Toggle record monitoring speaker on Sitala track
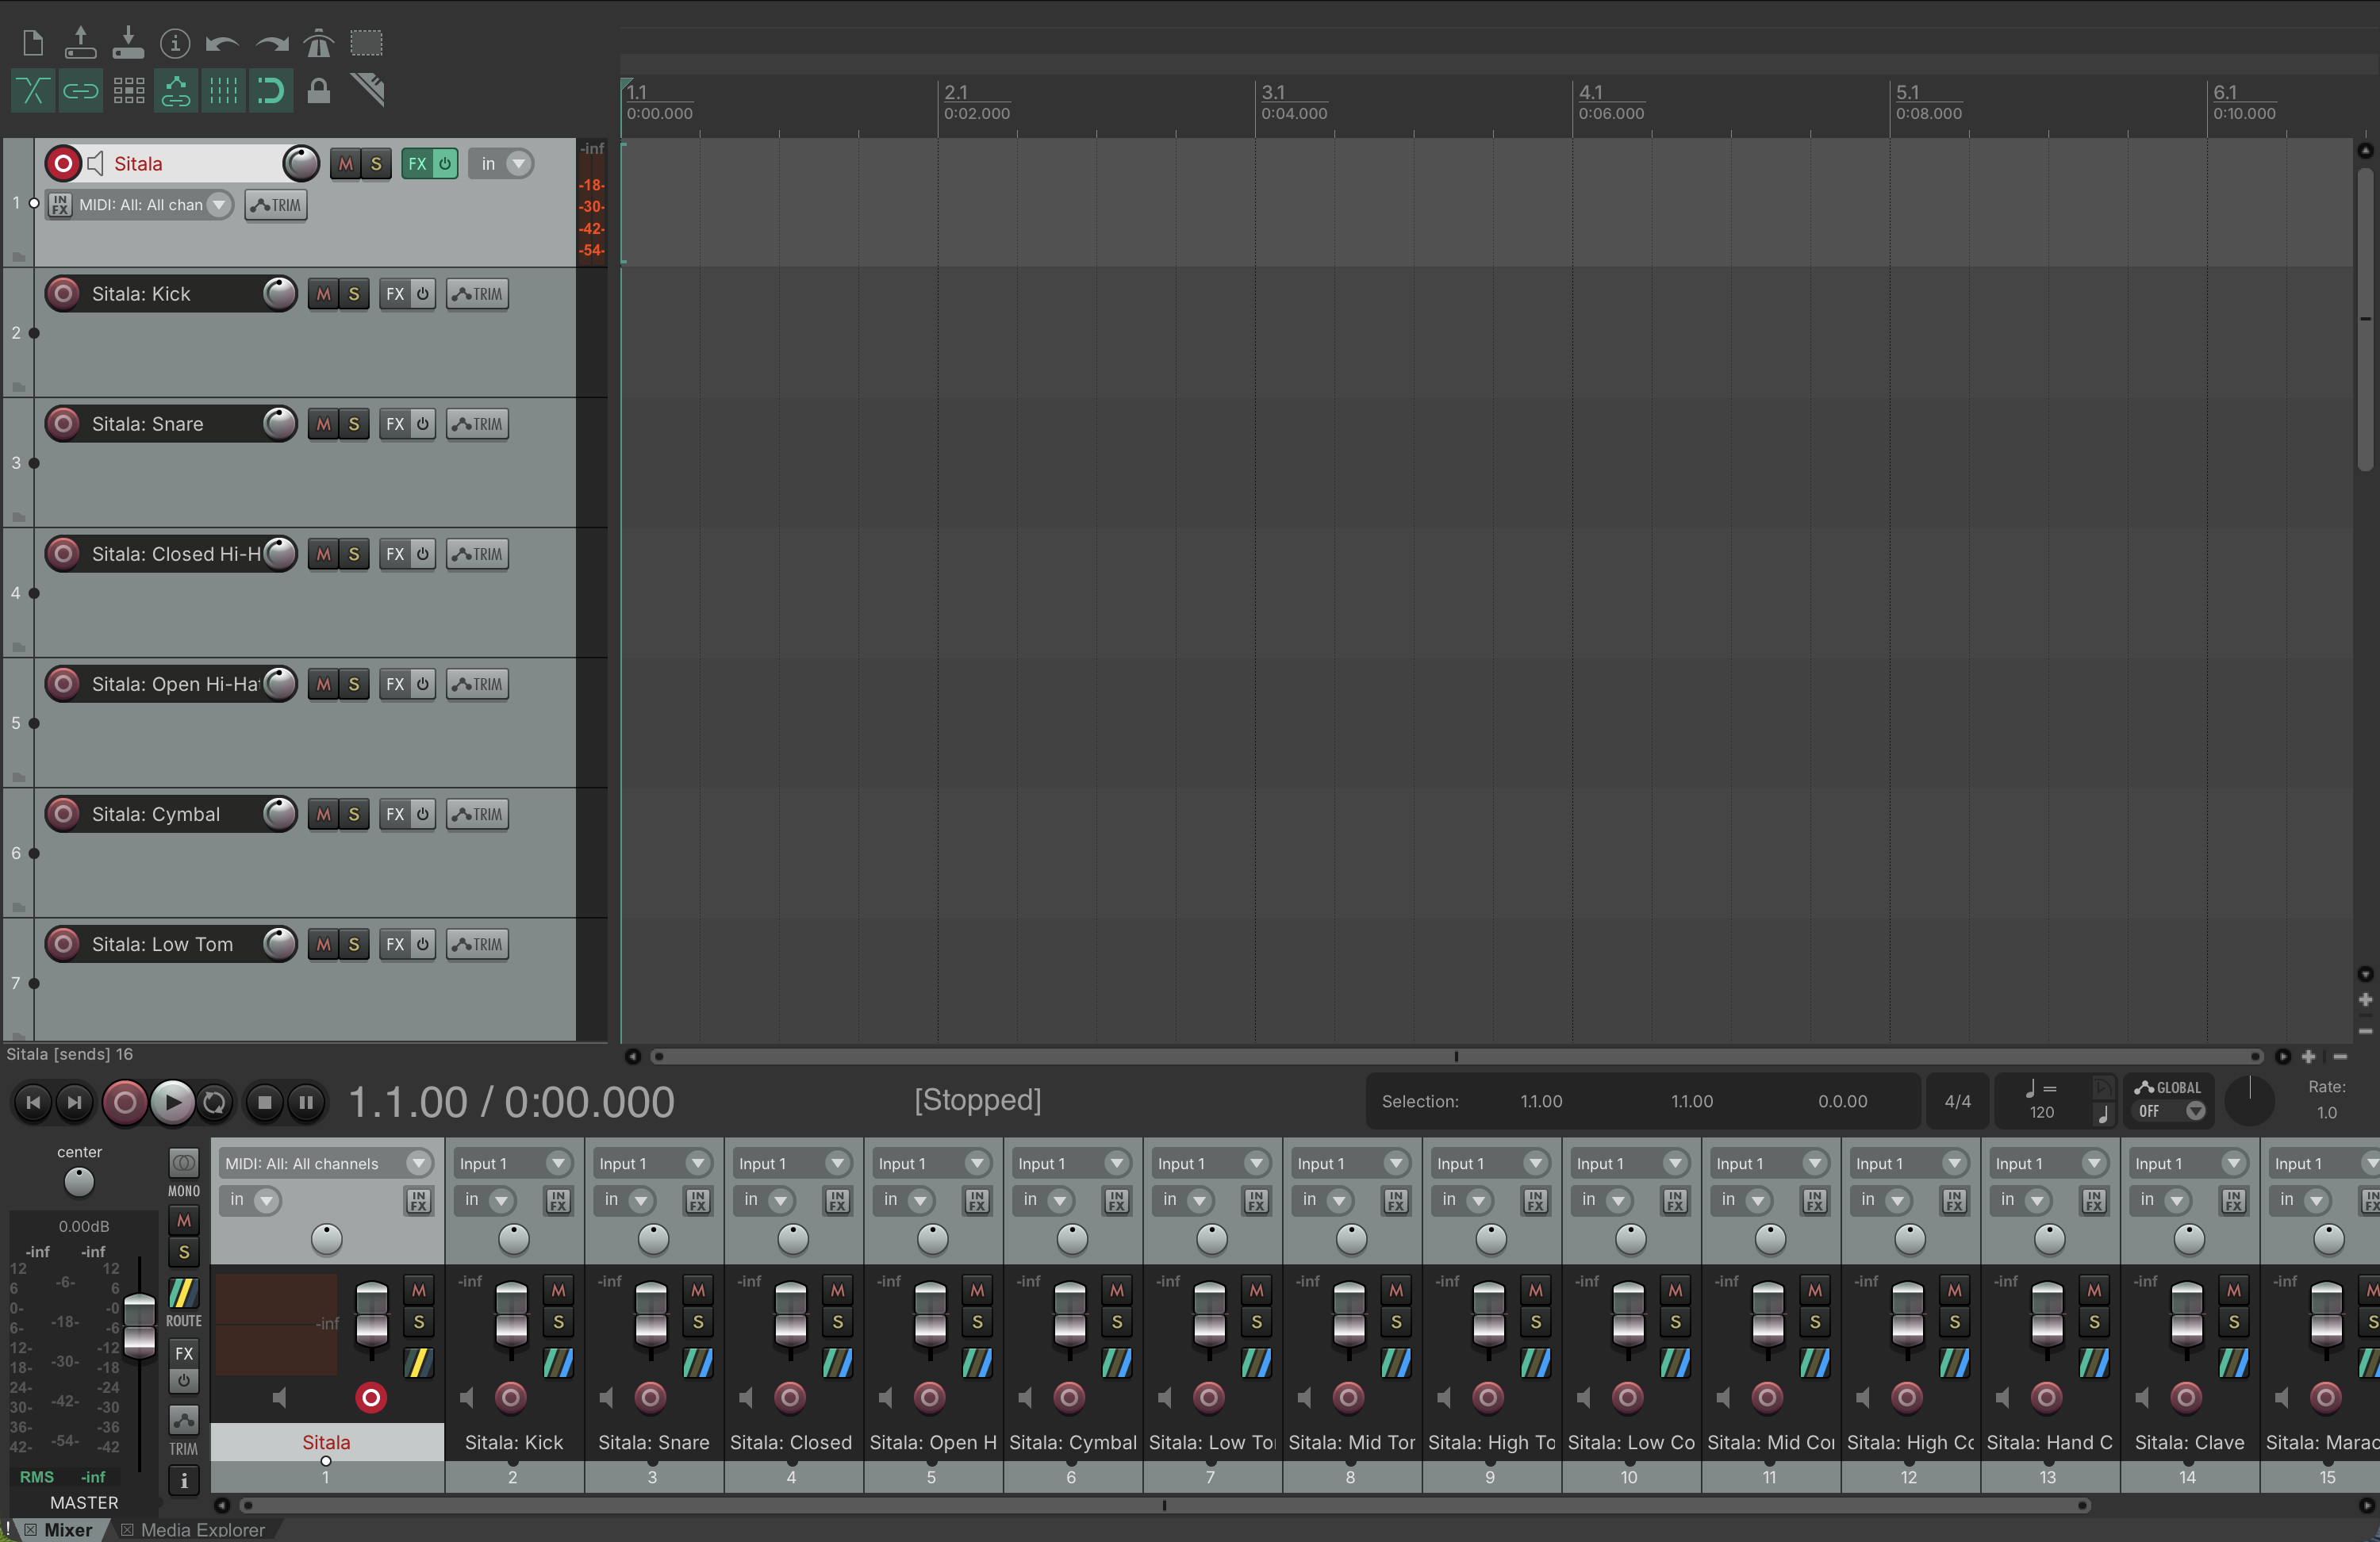Viewport: 2380px width, 1542px height. (95, 163)
